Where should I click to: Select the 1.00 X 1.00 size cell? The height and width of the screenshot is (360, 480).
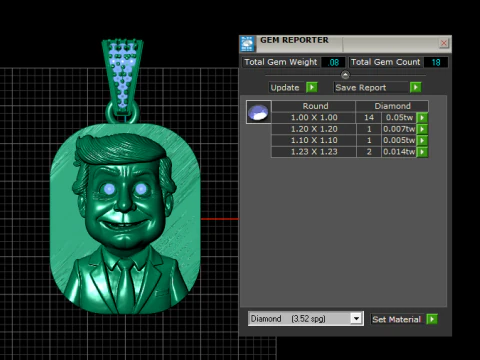tap(314, 118)
